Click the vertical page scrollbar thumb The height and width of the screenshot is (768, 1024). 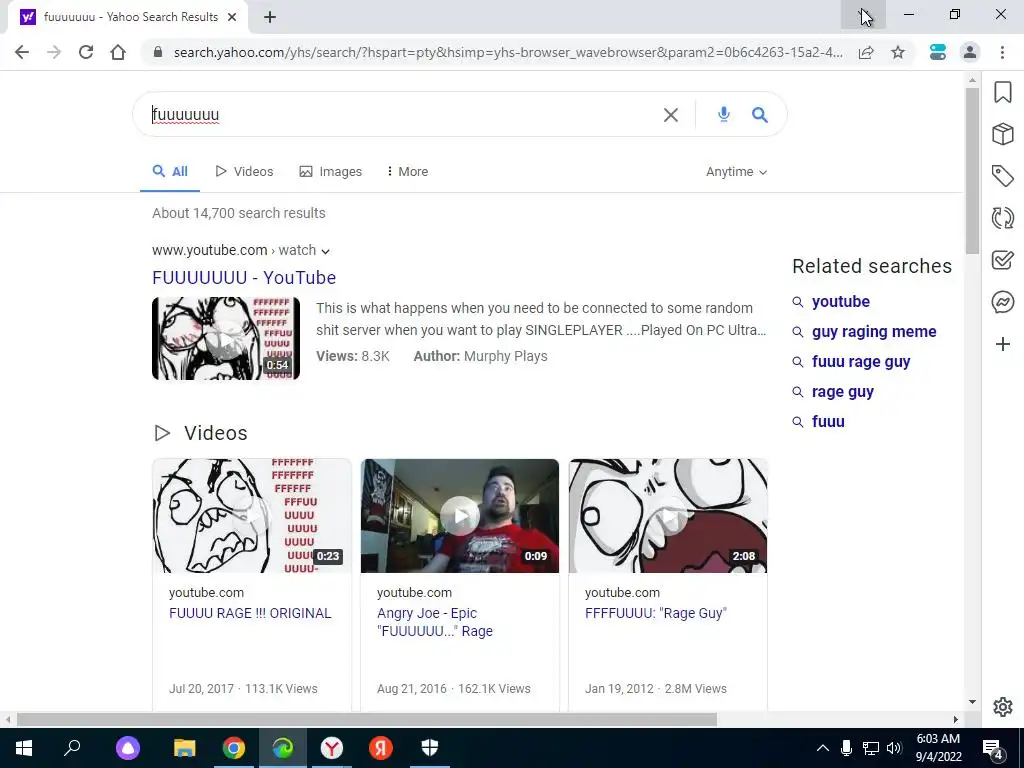point(972,171)
